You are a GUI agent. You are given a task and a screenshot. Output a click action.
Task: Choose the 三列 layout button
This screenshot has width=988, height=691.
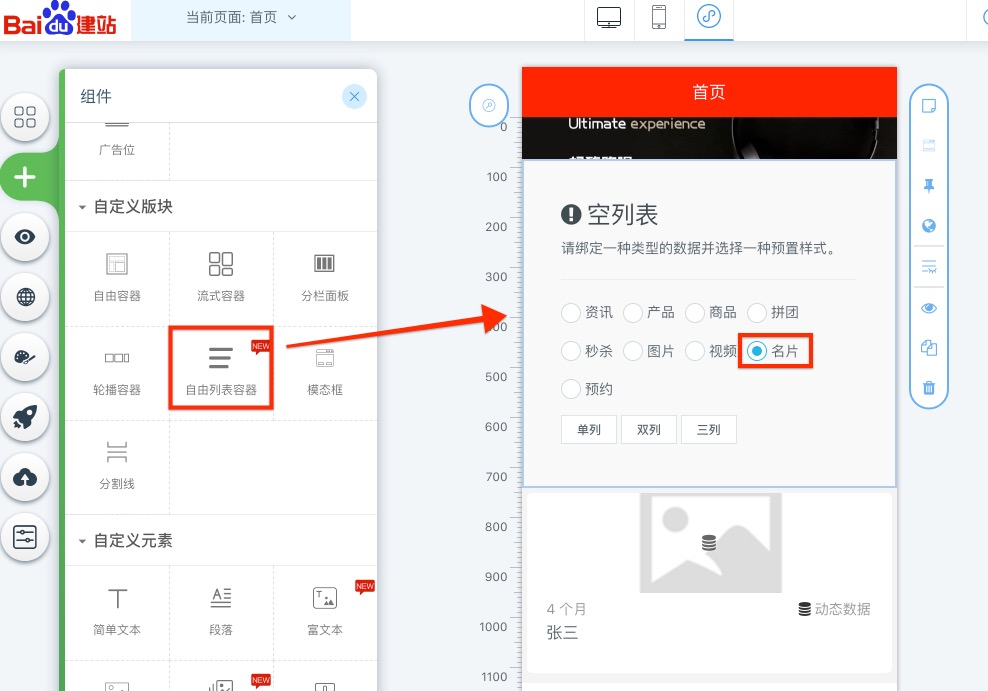click(x=708, y=430)
